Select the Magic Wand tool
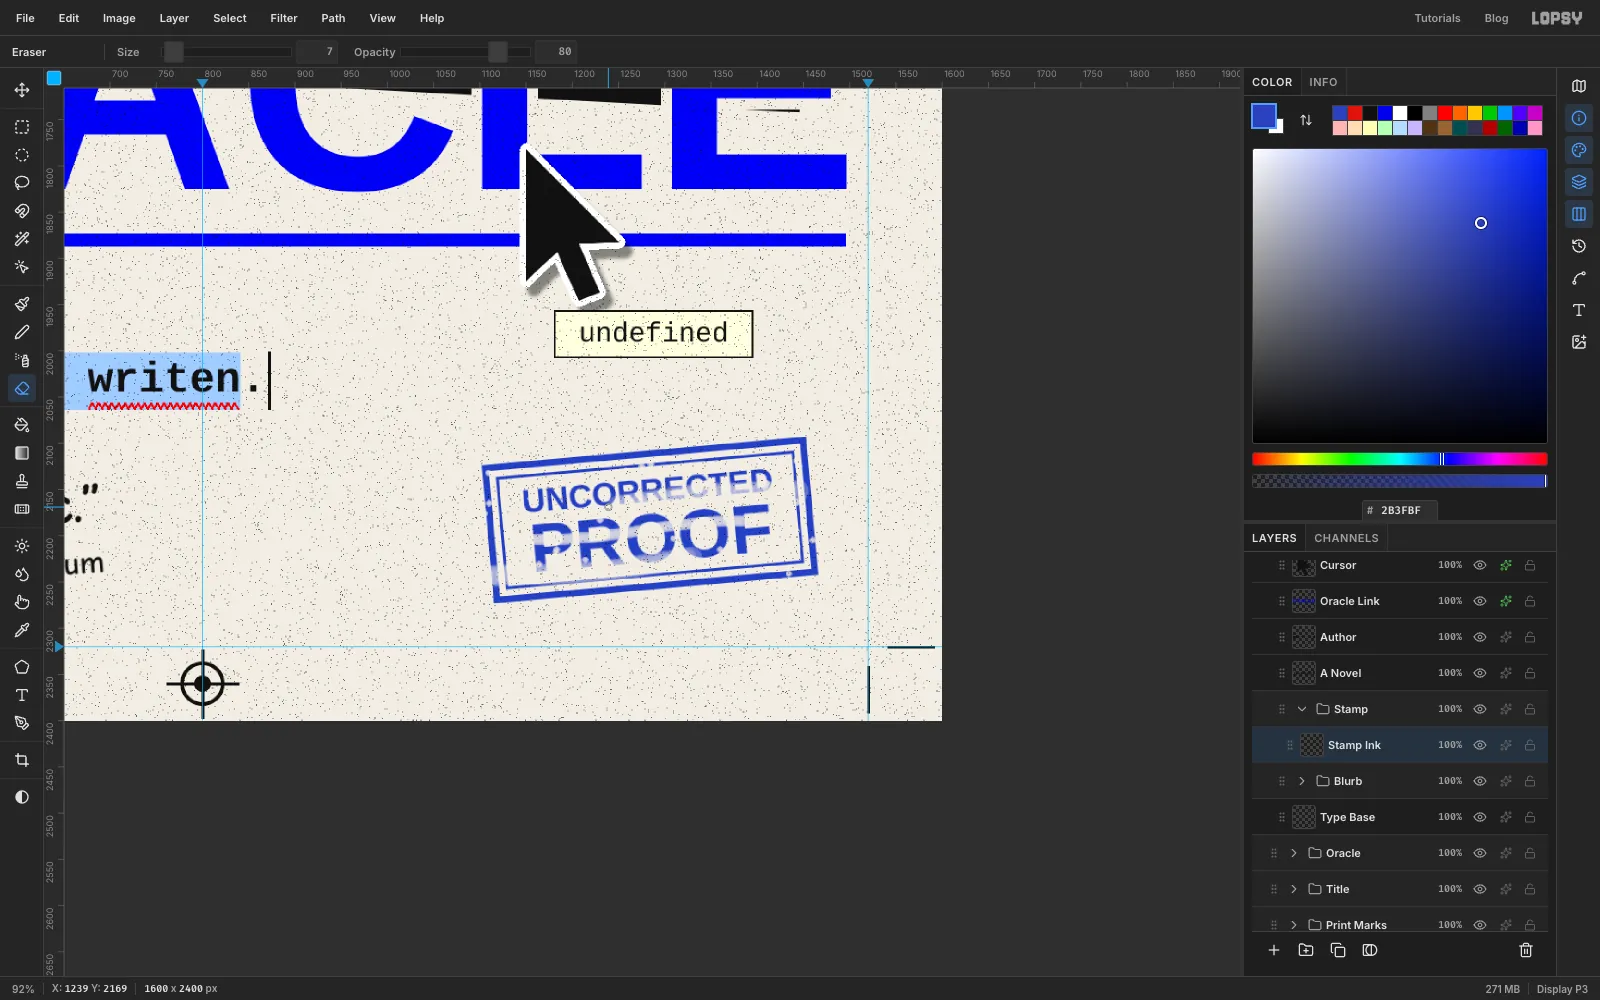 point(22,239)
